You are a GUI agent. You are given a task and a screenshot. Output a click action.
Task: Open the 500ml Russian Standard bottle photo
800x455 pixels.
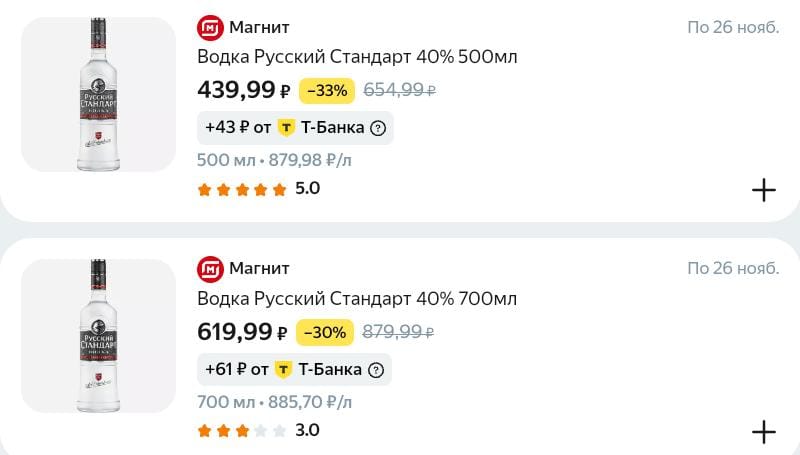click(x=98, y=95)
